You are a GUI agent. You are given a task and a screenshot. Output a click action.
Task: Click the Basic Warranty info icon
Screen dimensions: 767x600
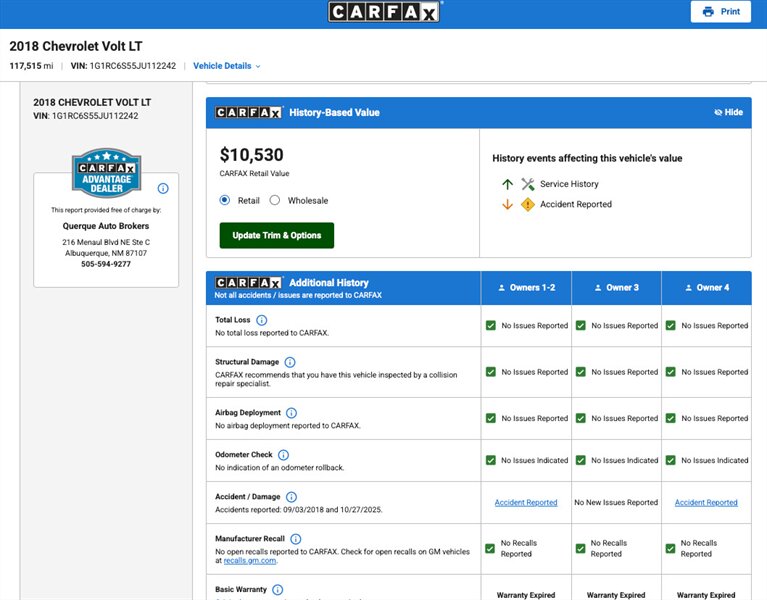click(277, 590)
